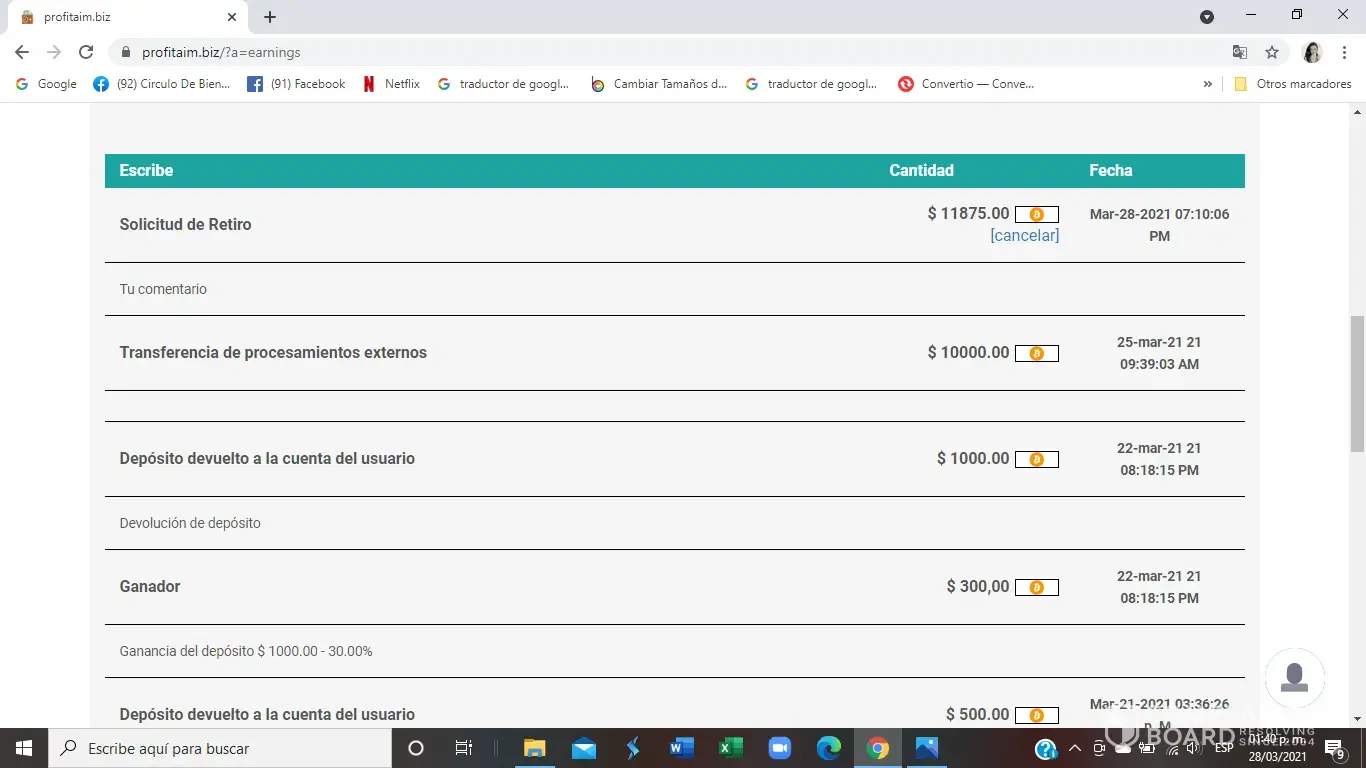Open the Google Translate page icon

pyautogui.click(x=1240, y=52)
